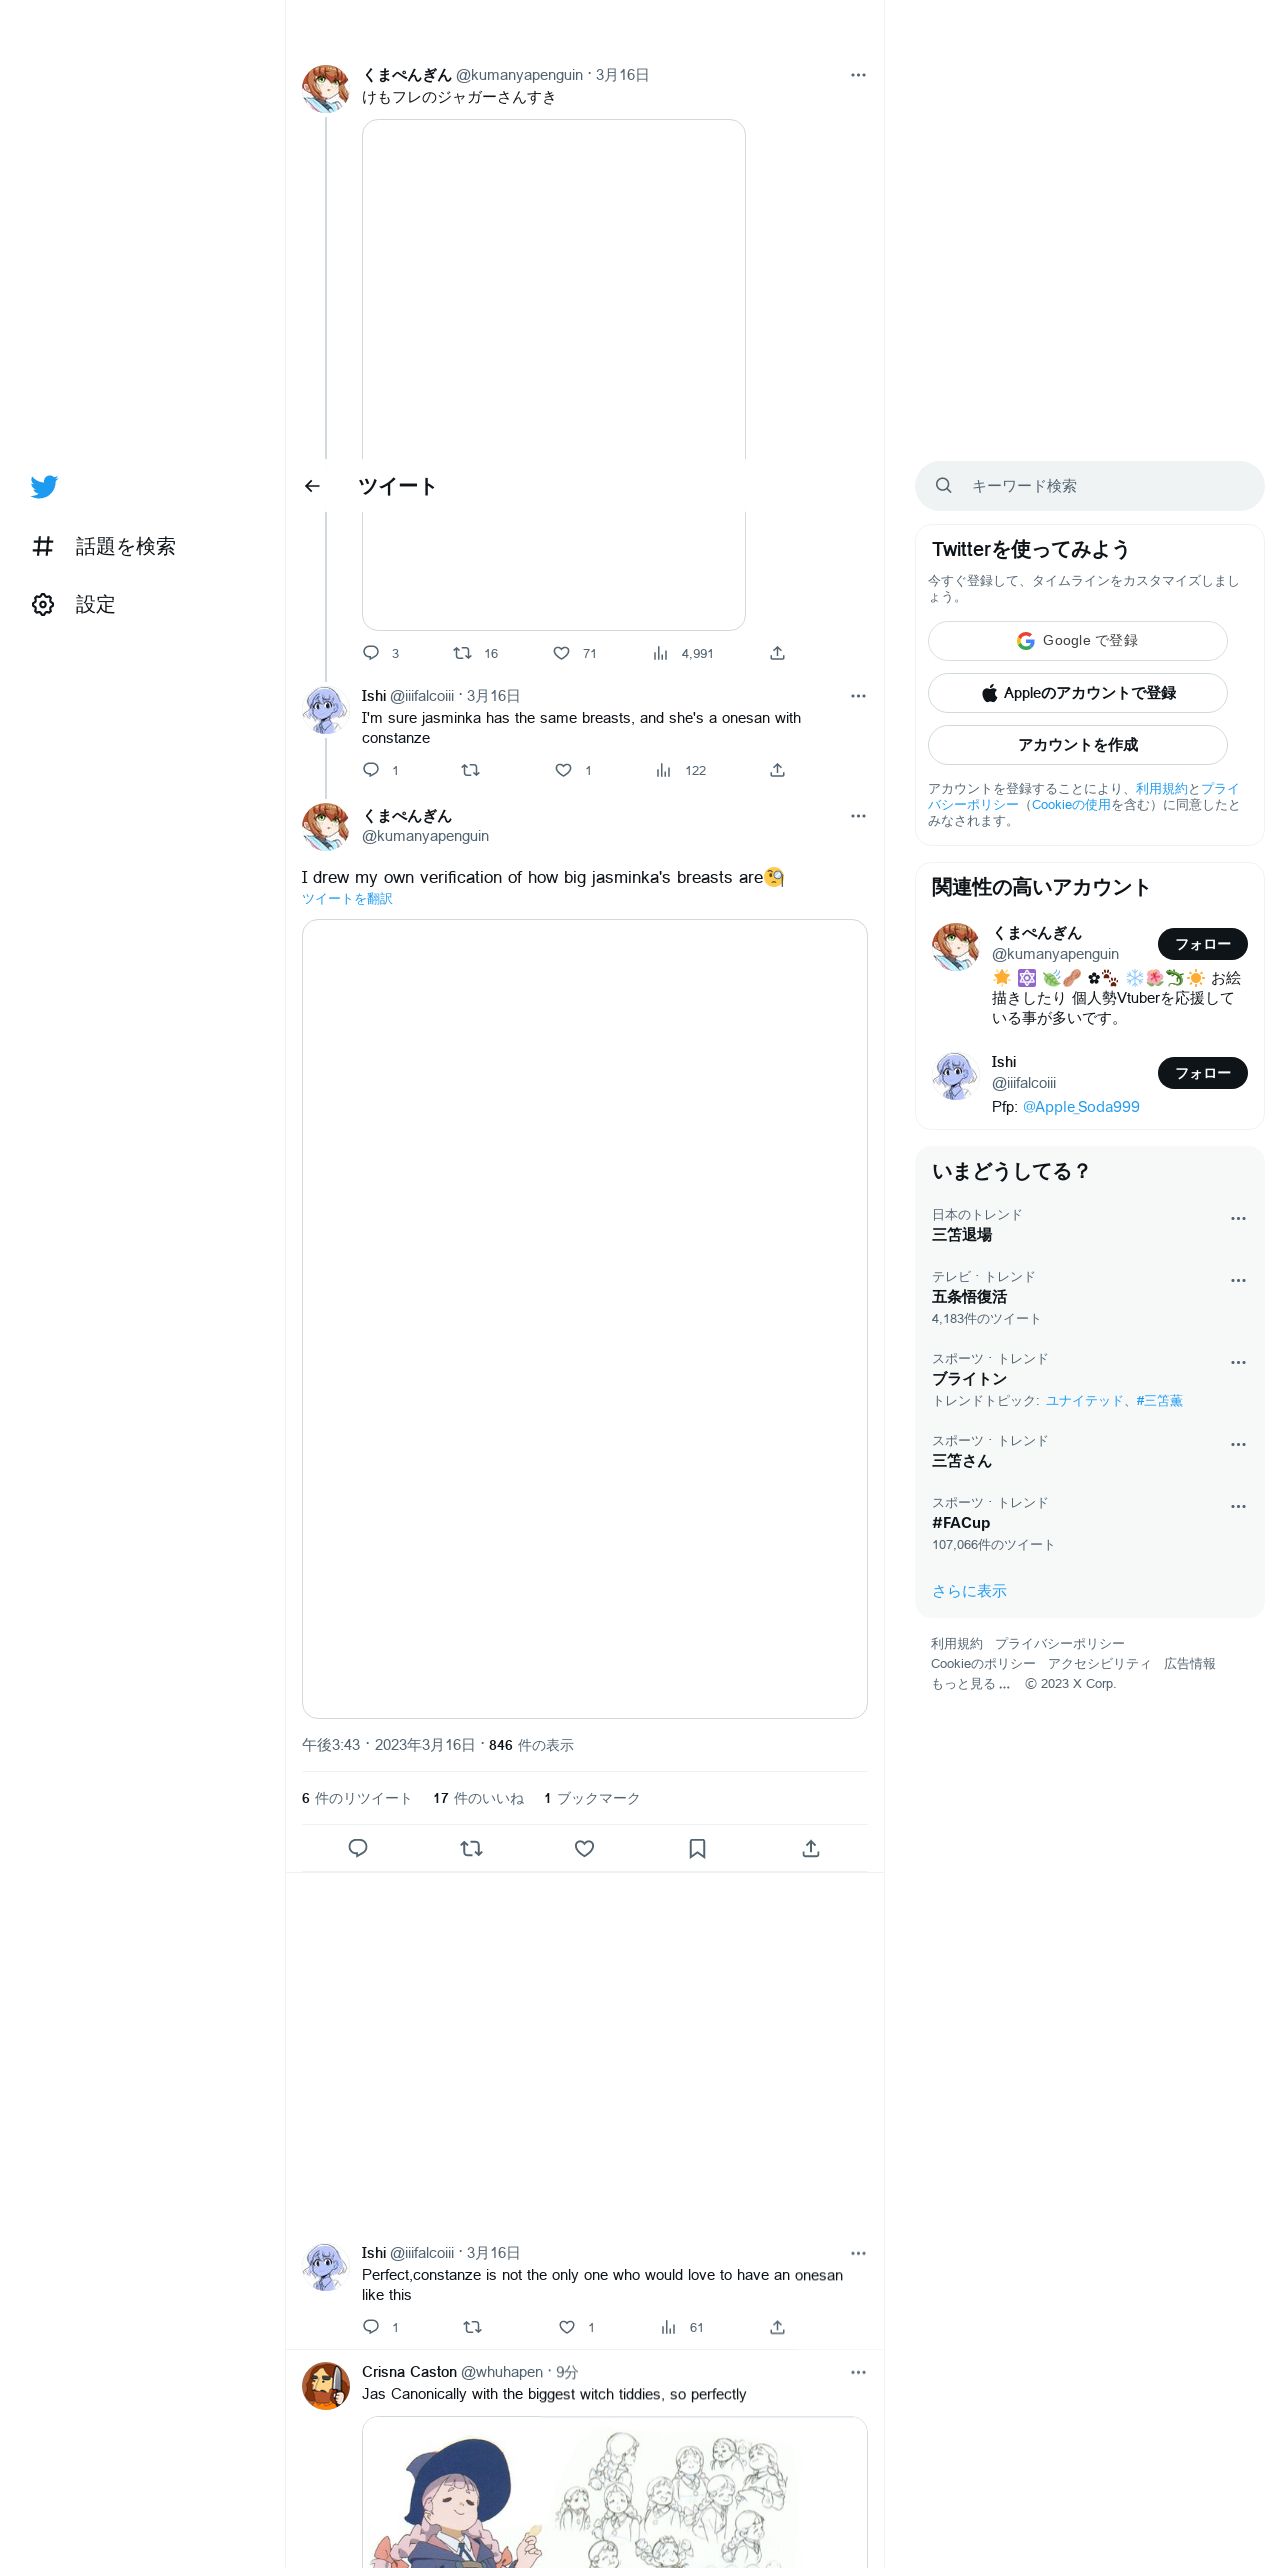Like the main tweet with the heart icon
The height and width of the screenshot is (2568, 1284).
[x=584, y=1849]
